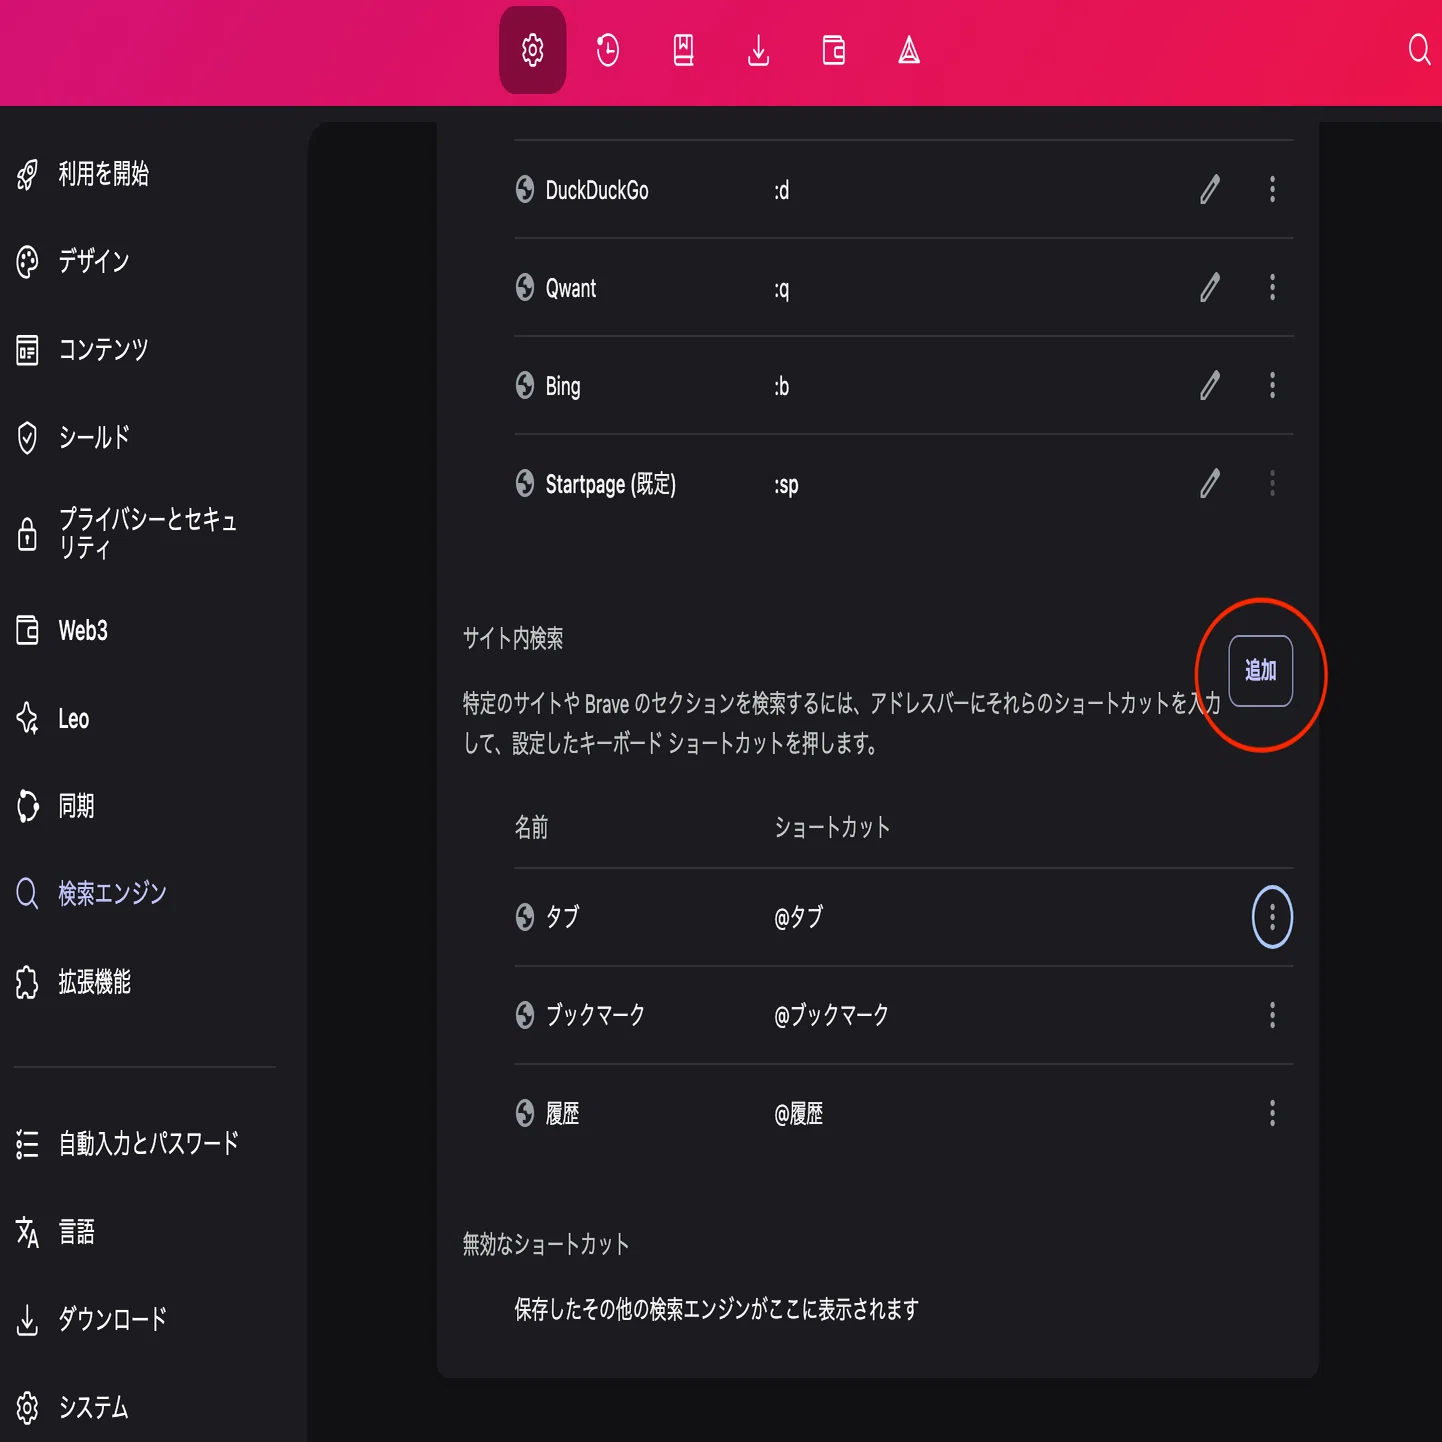Go to 利用を開始 settings section
This screenshot has height=1442, width=1442.
click(83, 174)
